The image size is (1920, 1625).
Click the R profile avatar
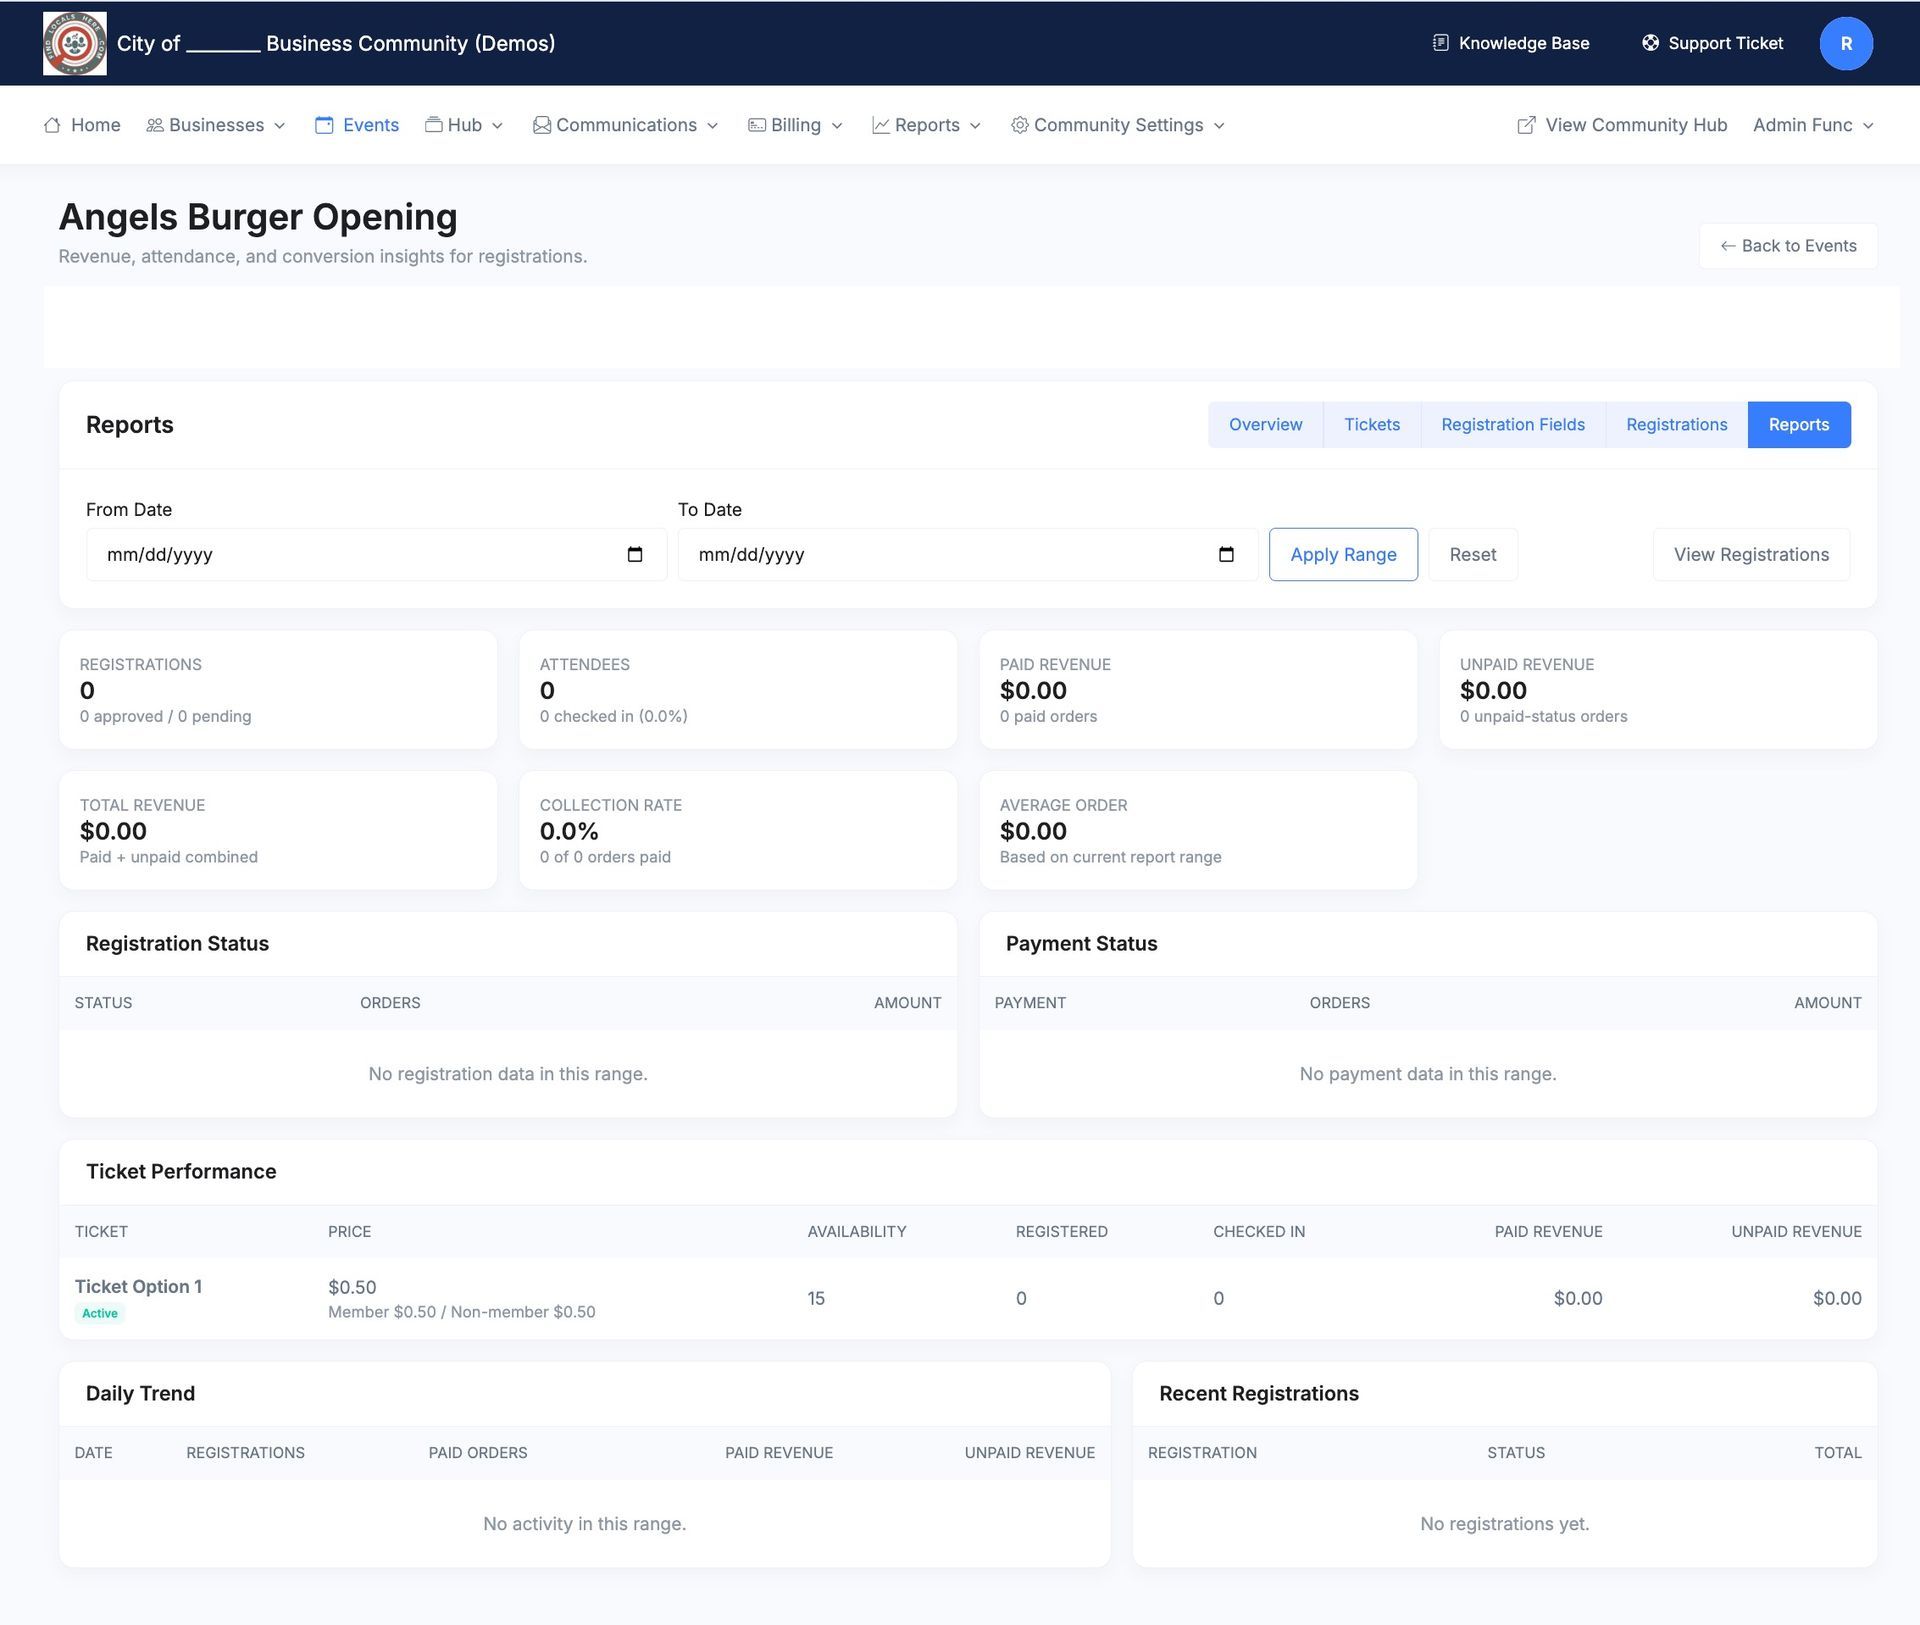point(1846,43)
